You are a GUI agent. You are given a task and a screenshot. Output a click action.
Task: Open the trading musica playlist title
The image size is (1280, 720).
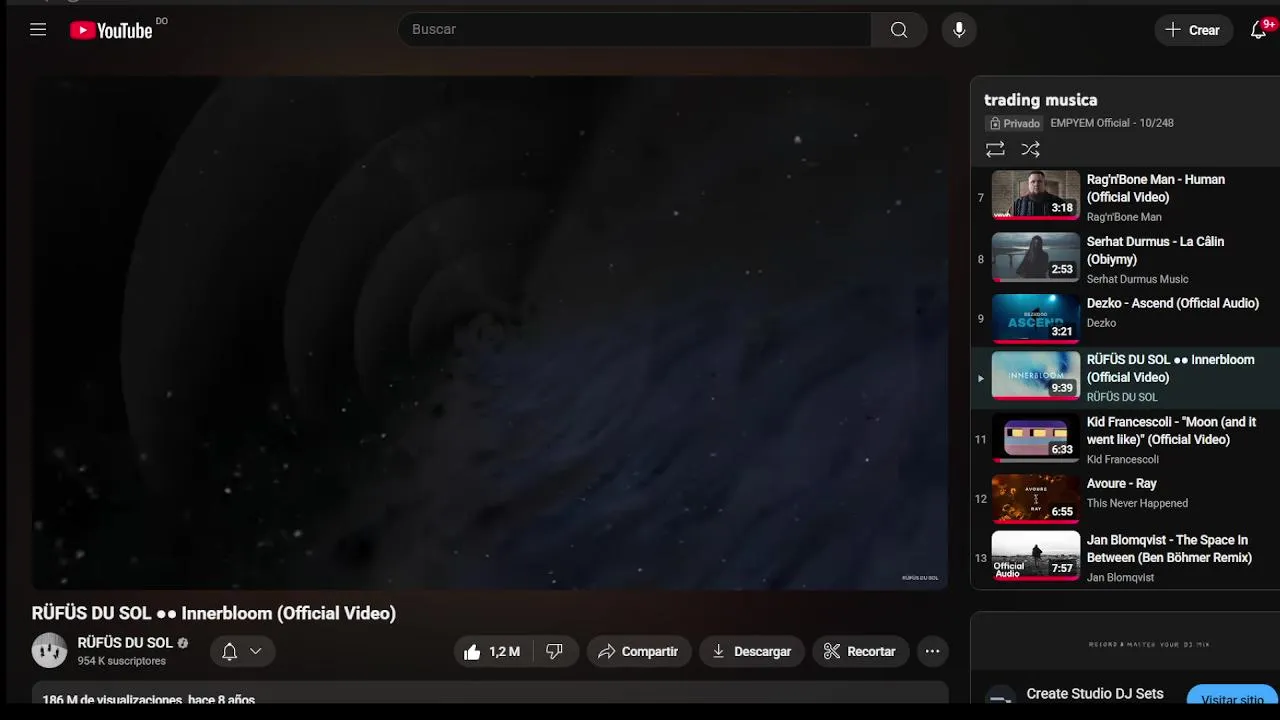tap(1041, 100)
